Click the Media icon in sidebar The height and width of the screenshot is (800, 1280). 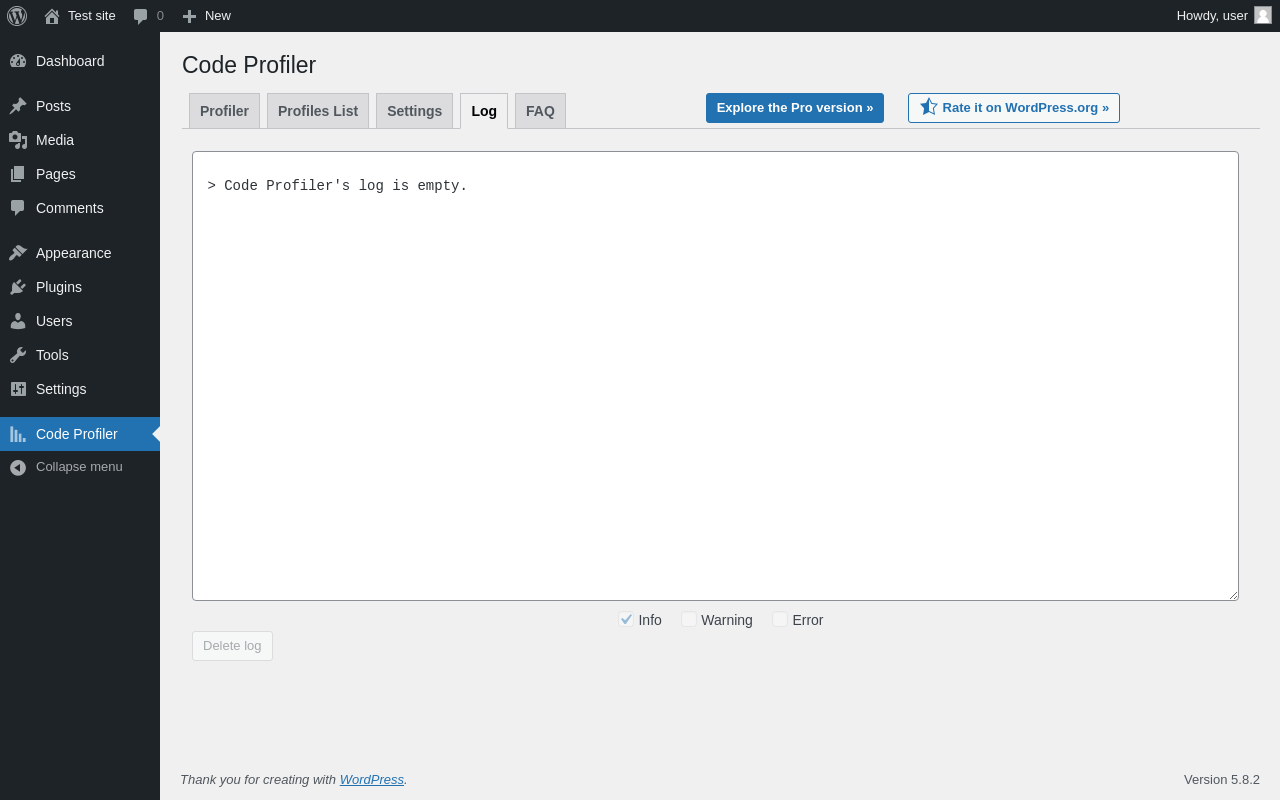coord(18,140)
